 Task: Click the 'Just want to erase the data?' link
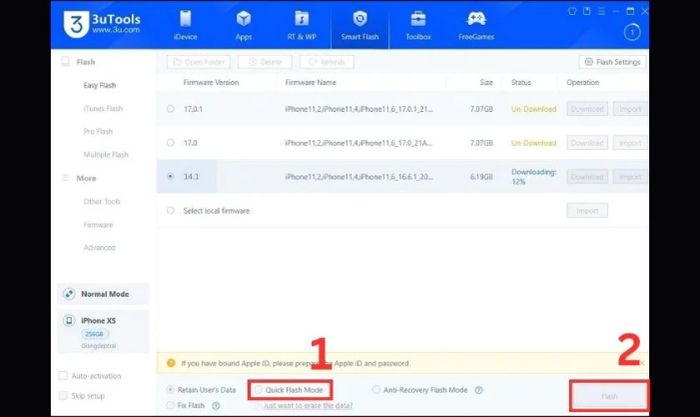(x=308, y=405)
